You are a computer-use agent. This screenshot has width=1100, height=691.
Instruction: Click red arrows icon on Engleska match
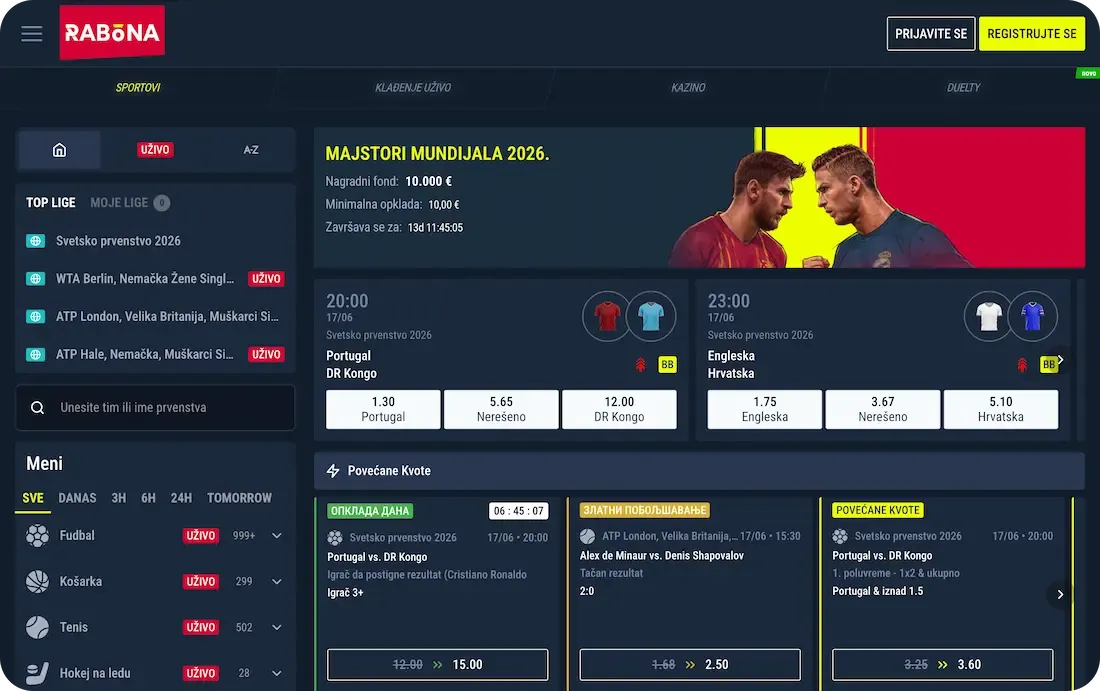(x=1022, y=365)
